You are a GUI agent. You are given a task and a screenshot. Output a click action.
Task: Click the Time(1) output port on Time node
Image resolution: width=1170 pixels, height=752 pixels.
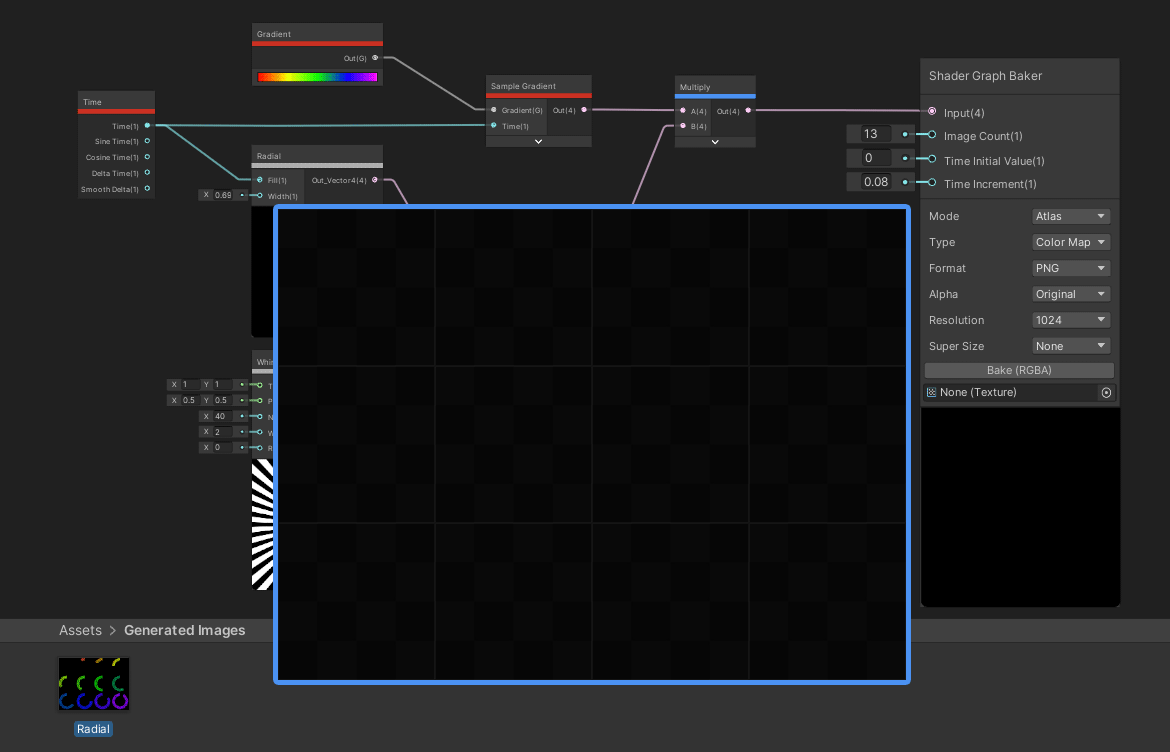point(147,126)
